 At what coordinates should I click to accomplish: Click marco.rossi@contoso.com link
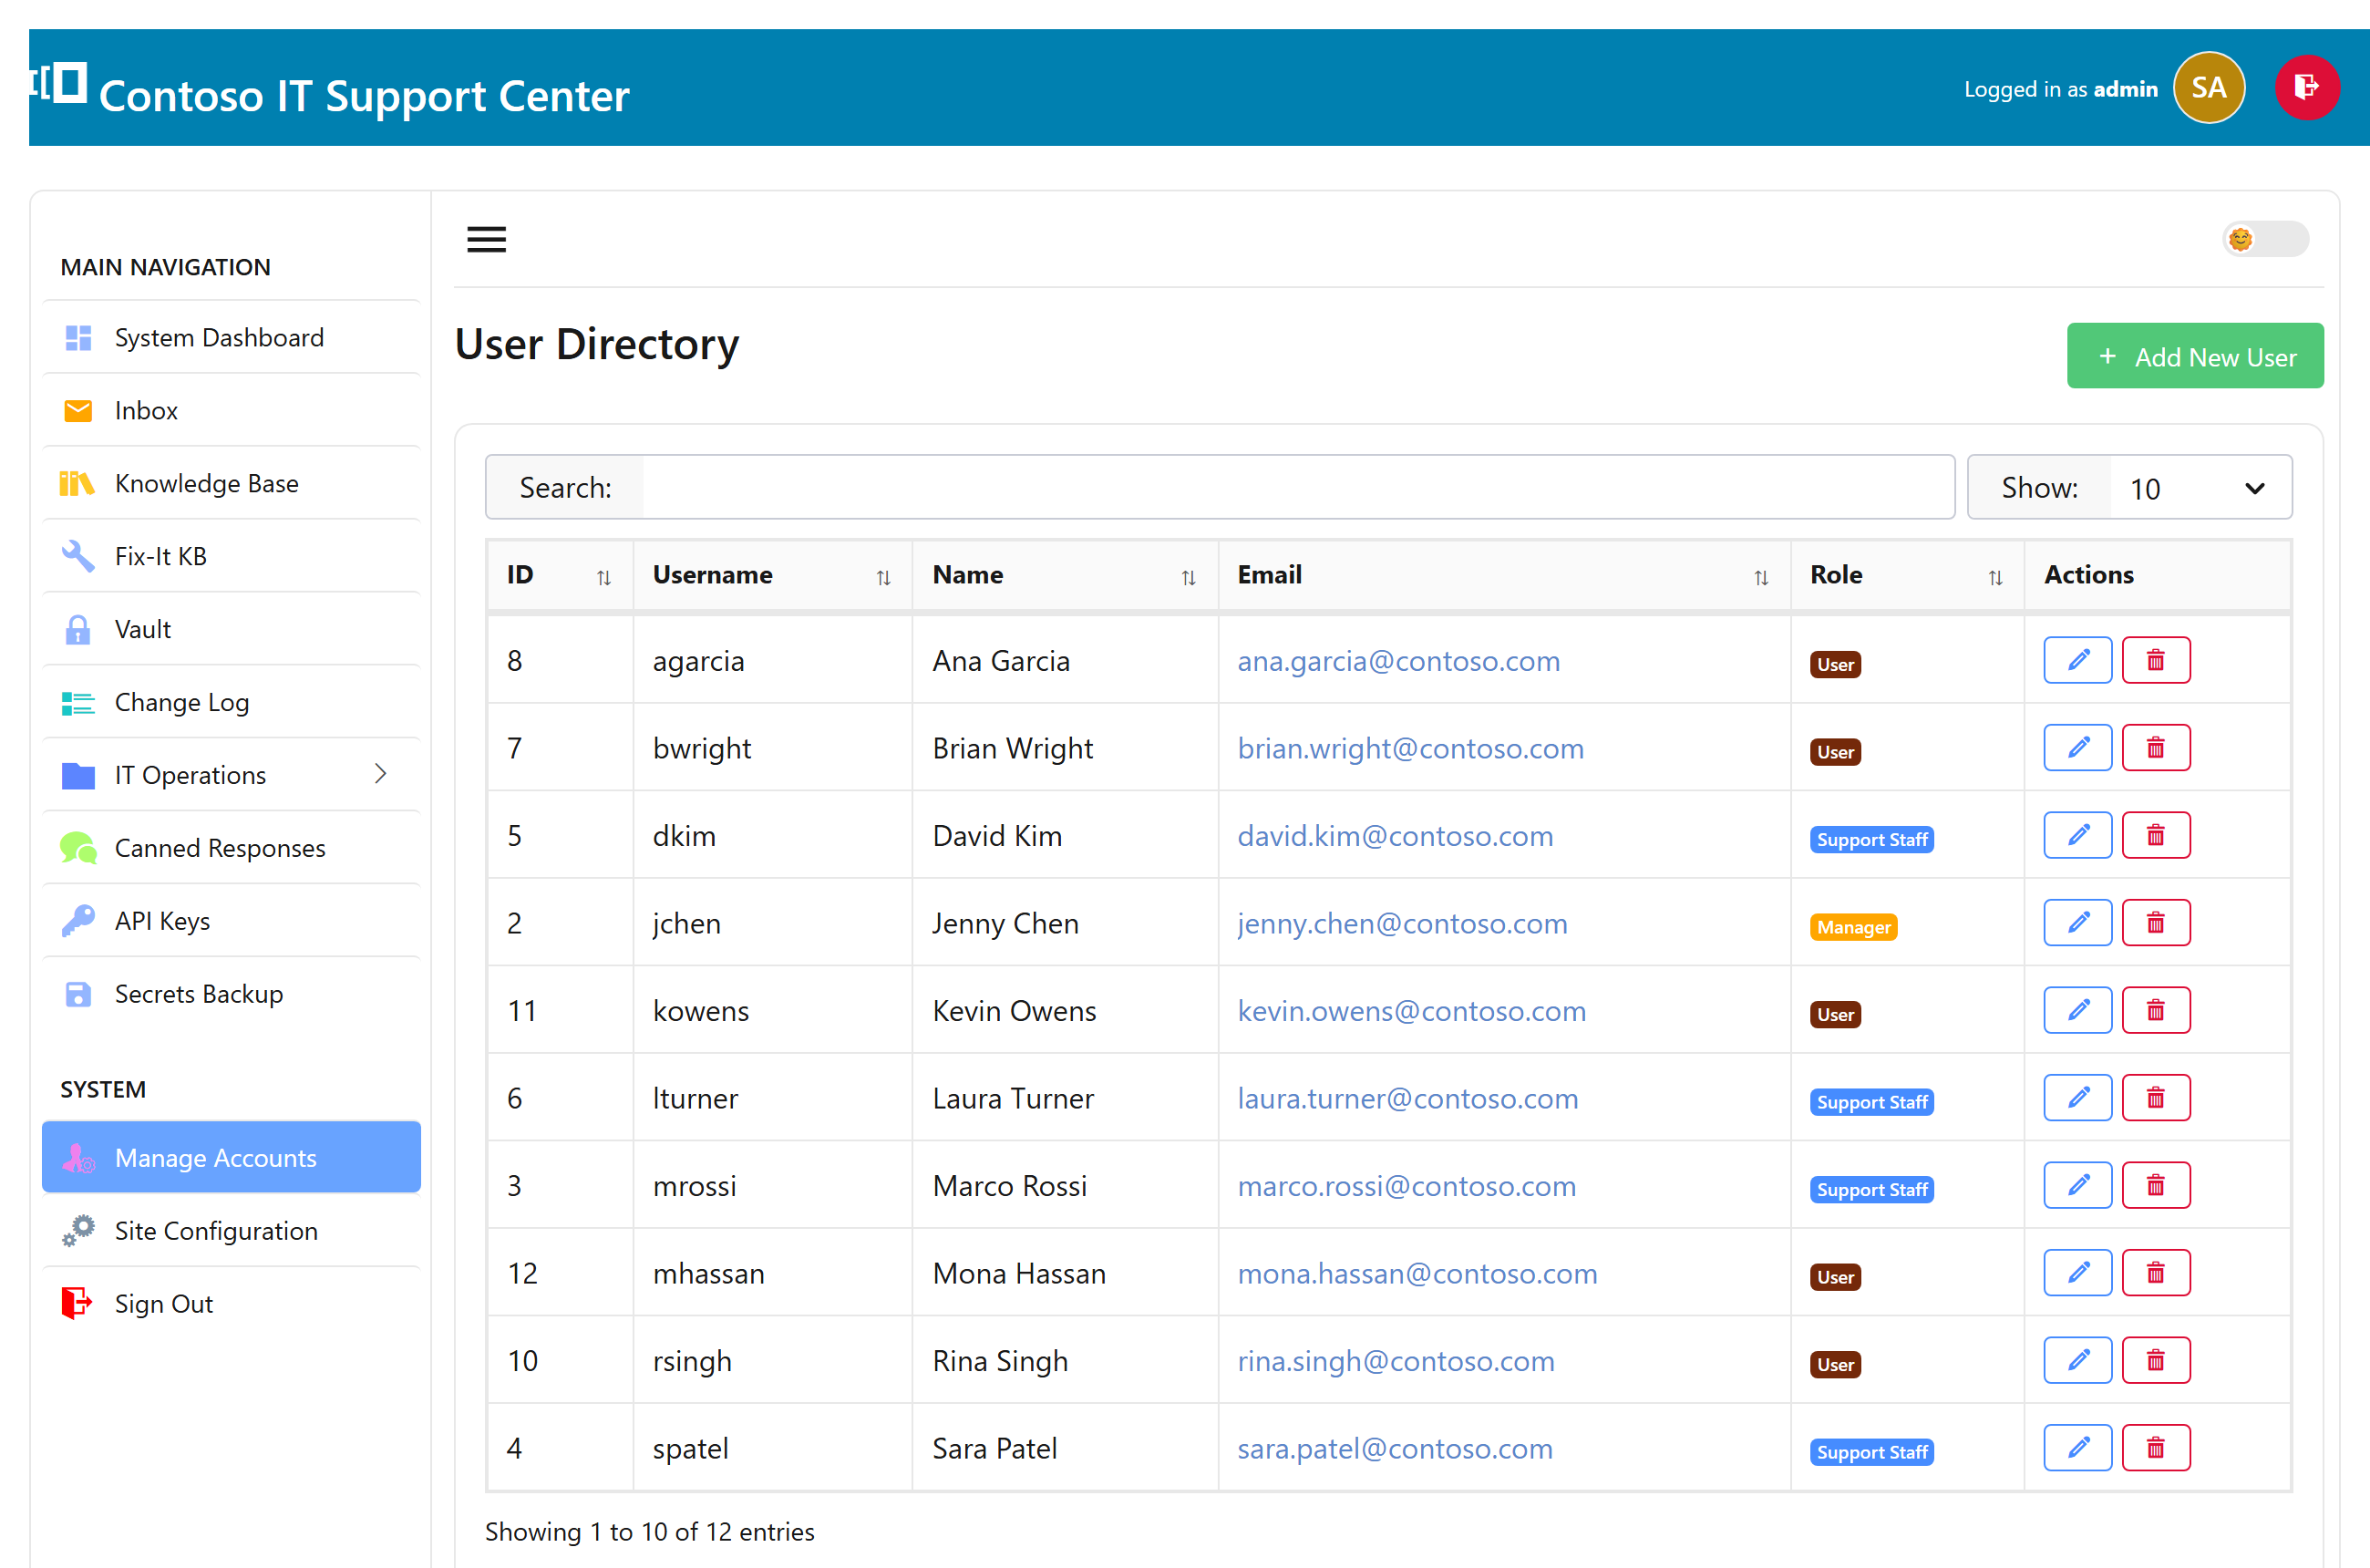[x=1406, y=1186]
